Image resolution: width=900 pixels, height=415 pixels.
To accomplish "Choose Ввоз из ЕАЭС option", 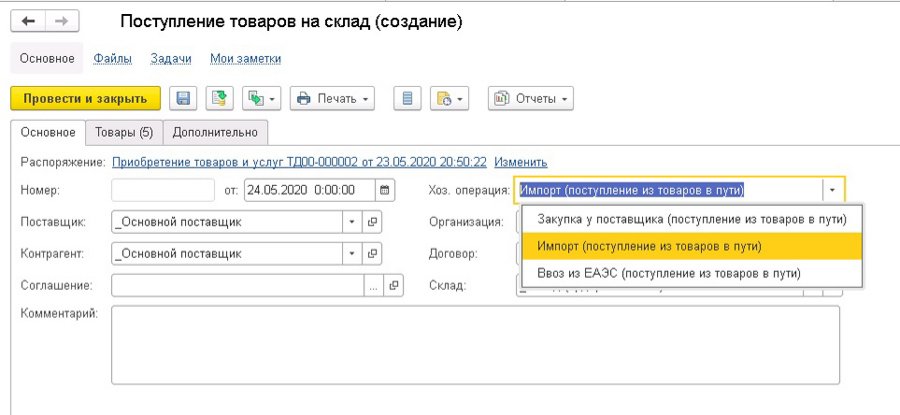I will pyautogui.click(x=668, y=273).
